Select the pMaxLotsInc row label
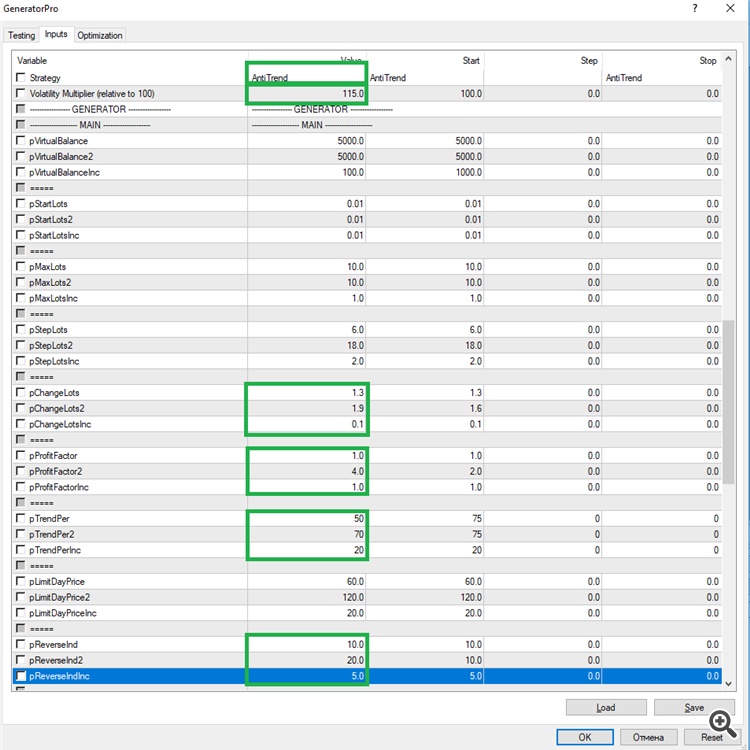Screen dimensions: 750x750 click(x=53, y=298)
